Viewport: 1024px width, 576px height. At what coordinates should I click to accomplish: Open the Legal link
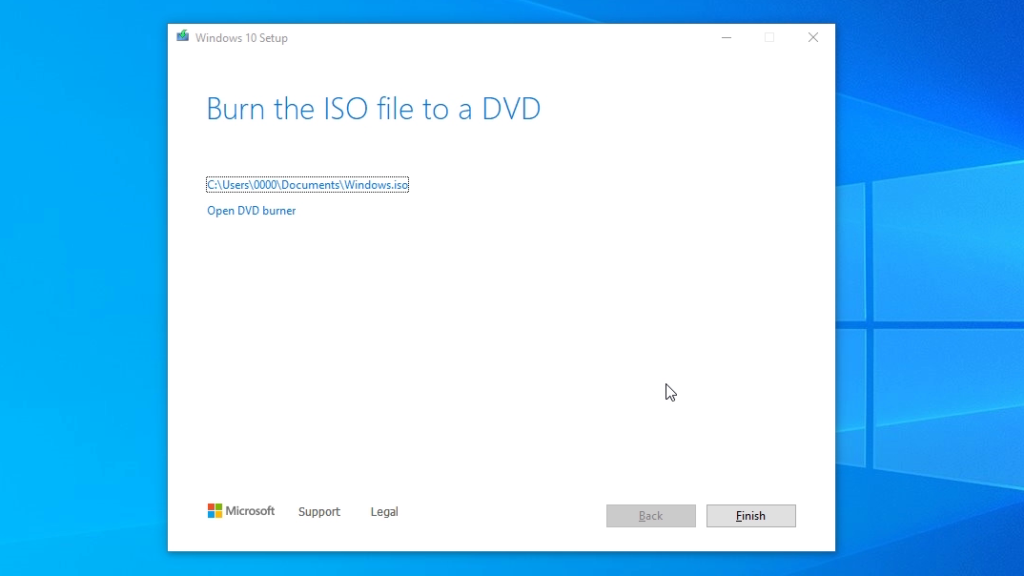click(384, 512)
